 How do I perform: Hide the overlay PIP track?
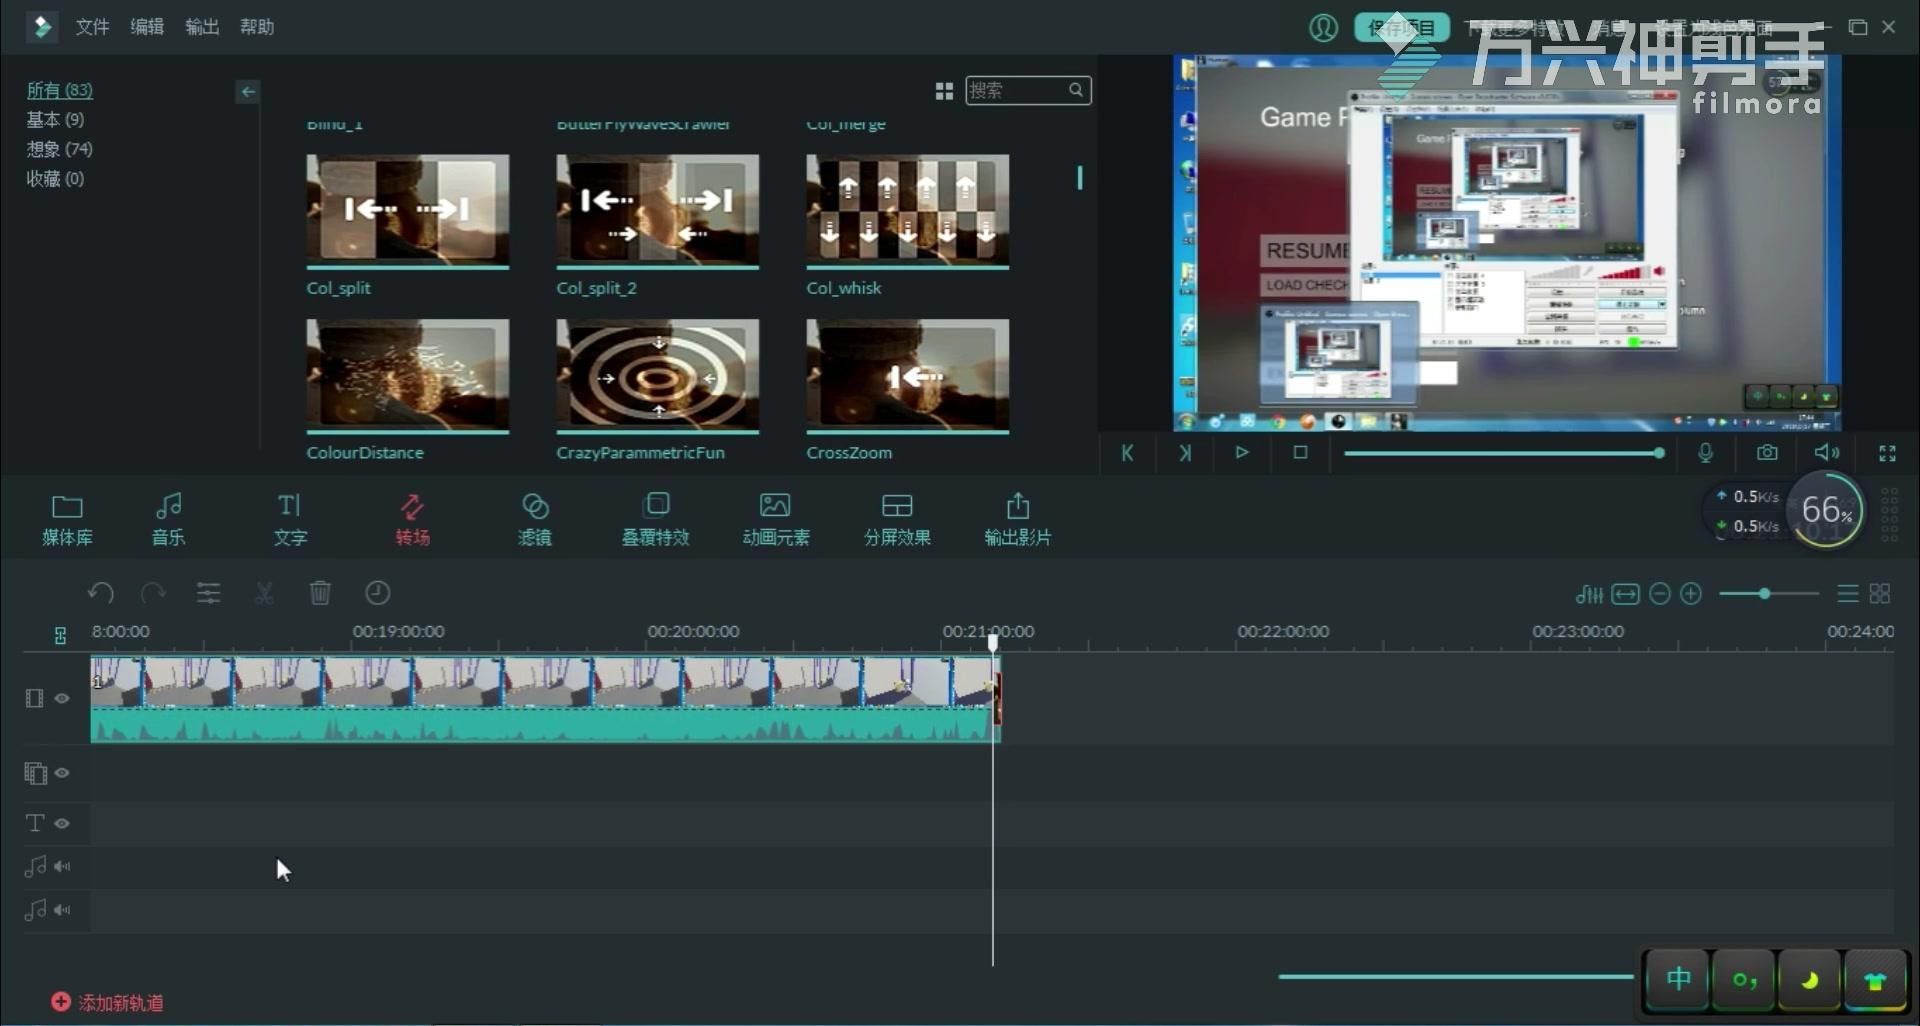coord(62,773)
